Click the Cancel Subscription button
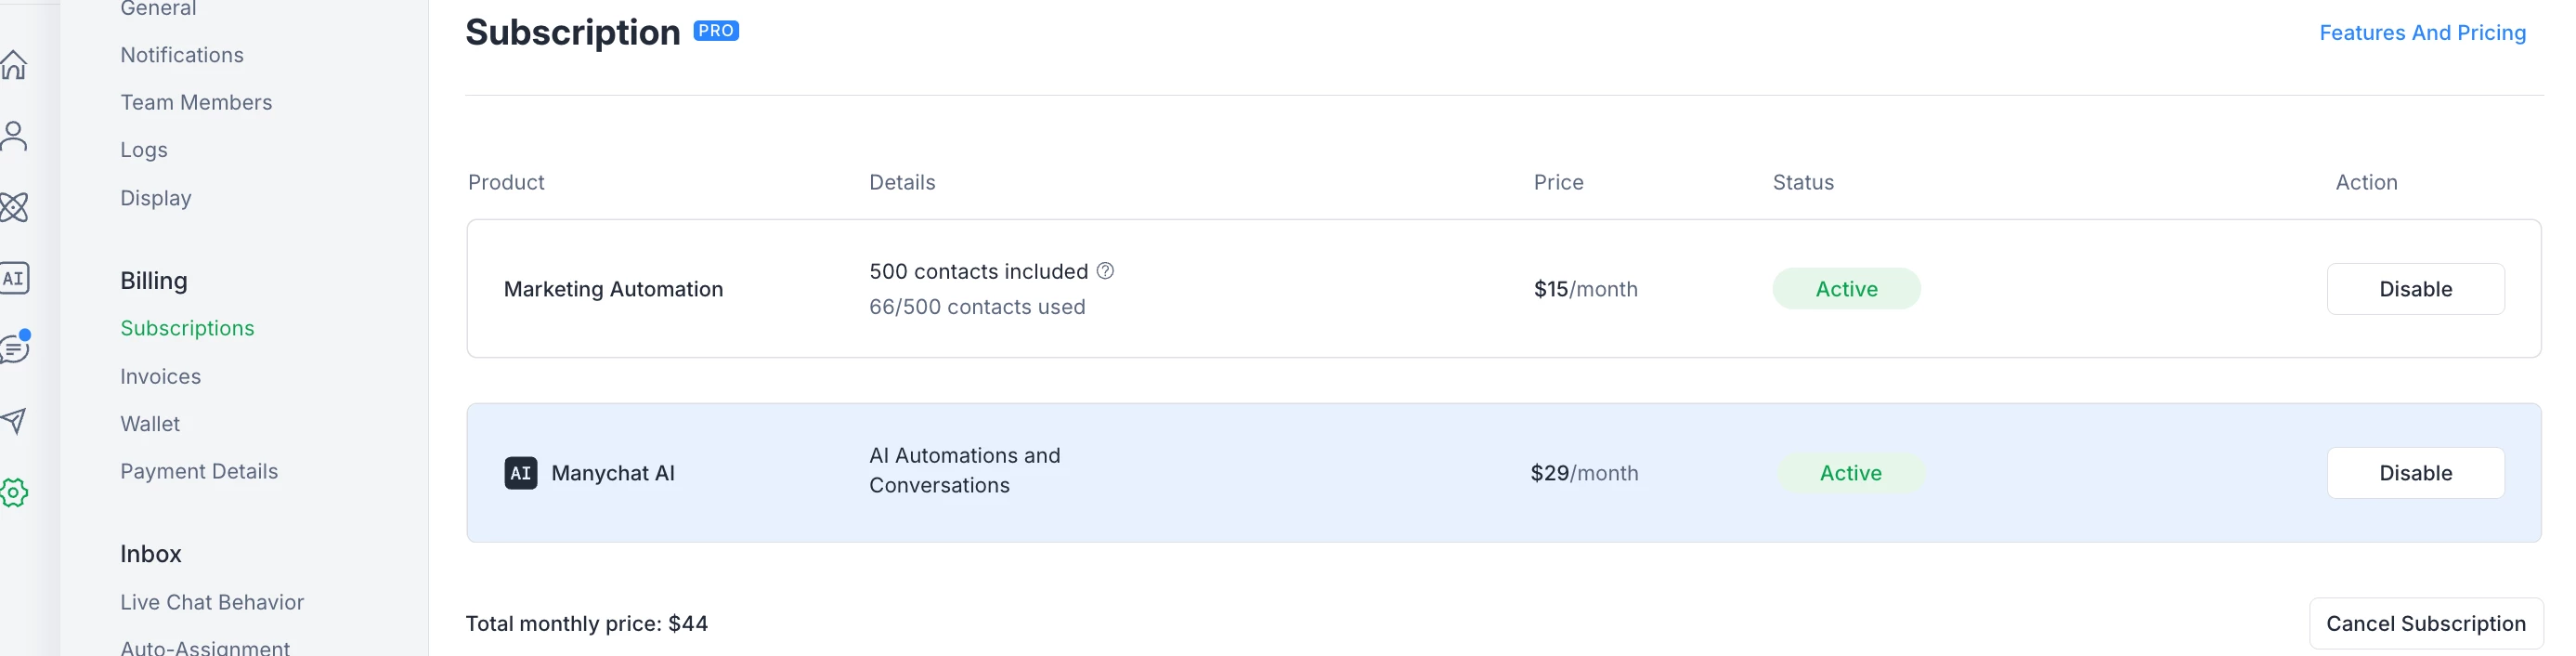 point(2425,624)
